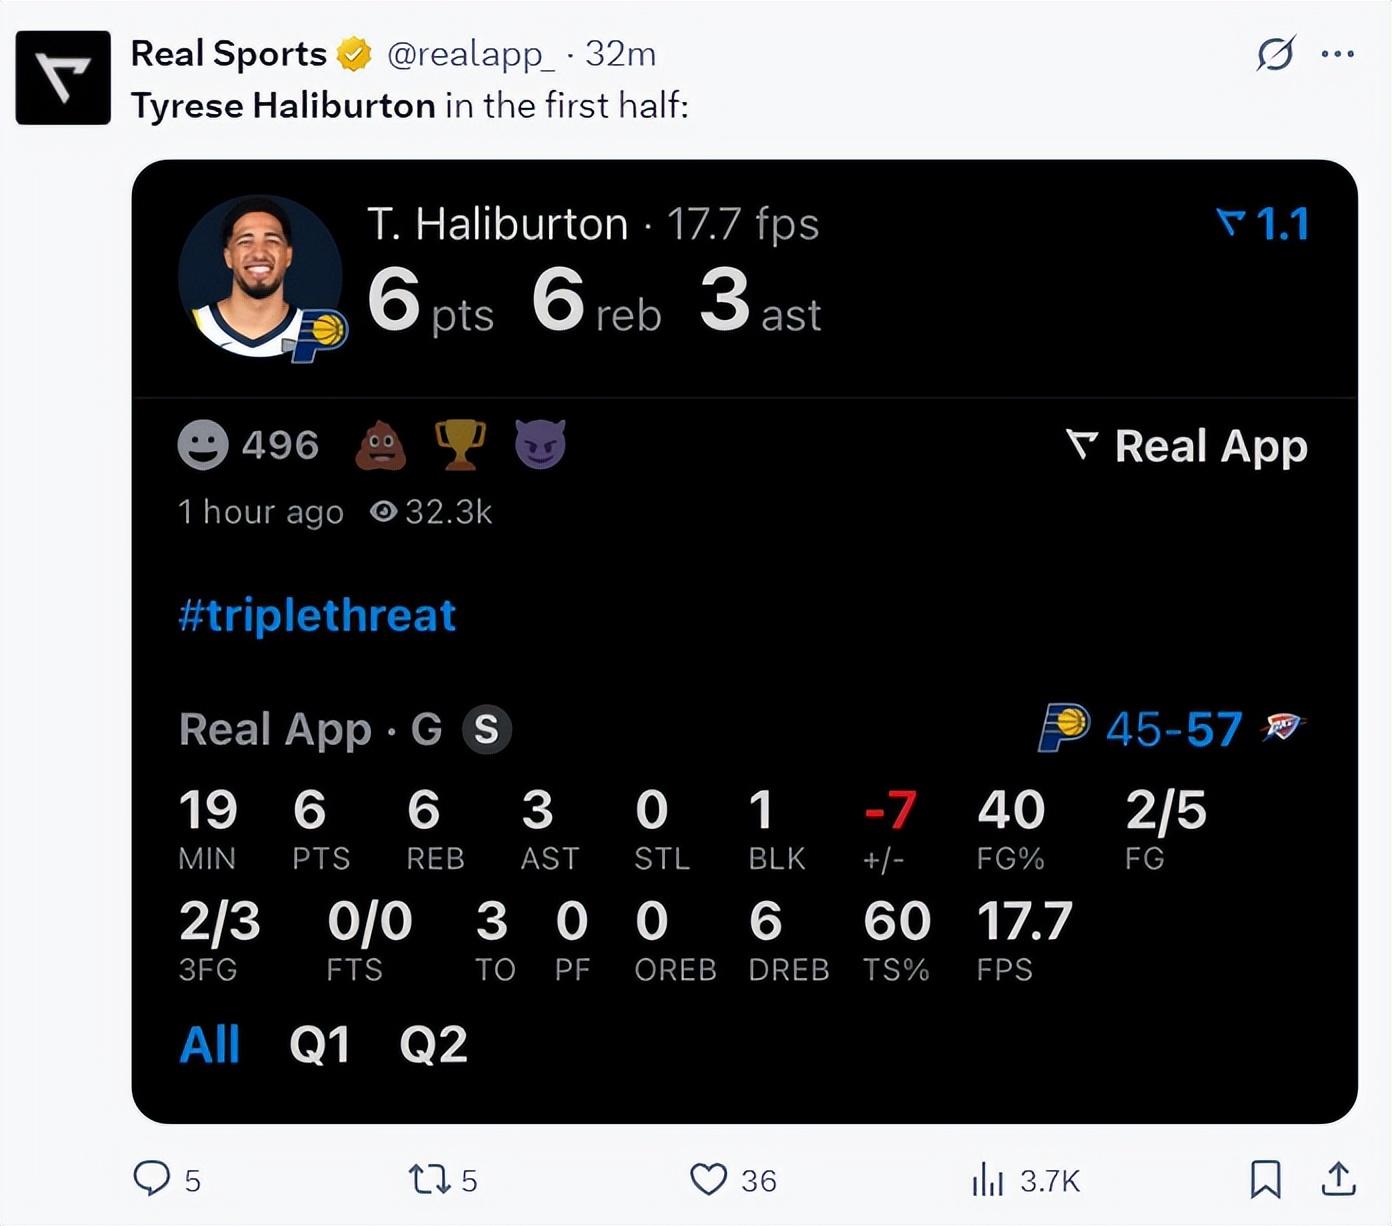Screen dimensions: 1392x1226
Task: Switch to the Q2 stats tab
Action: coord(433,1045)
